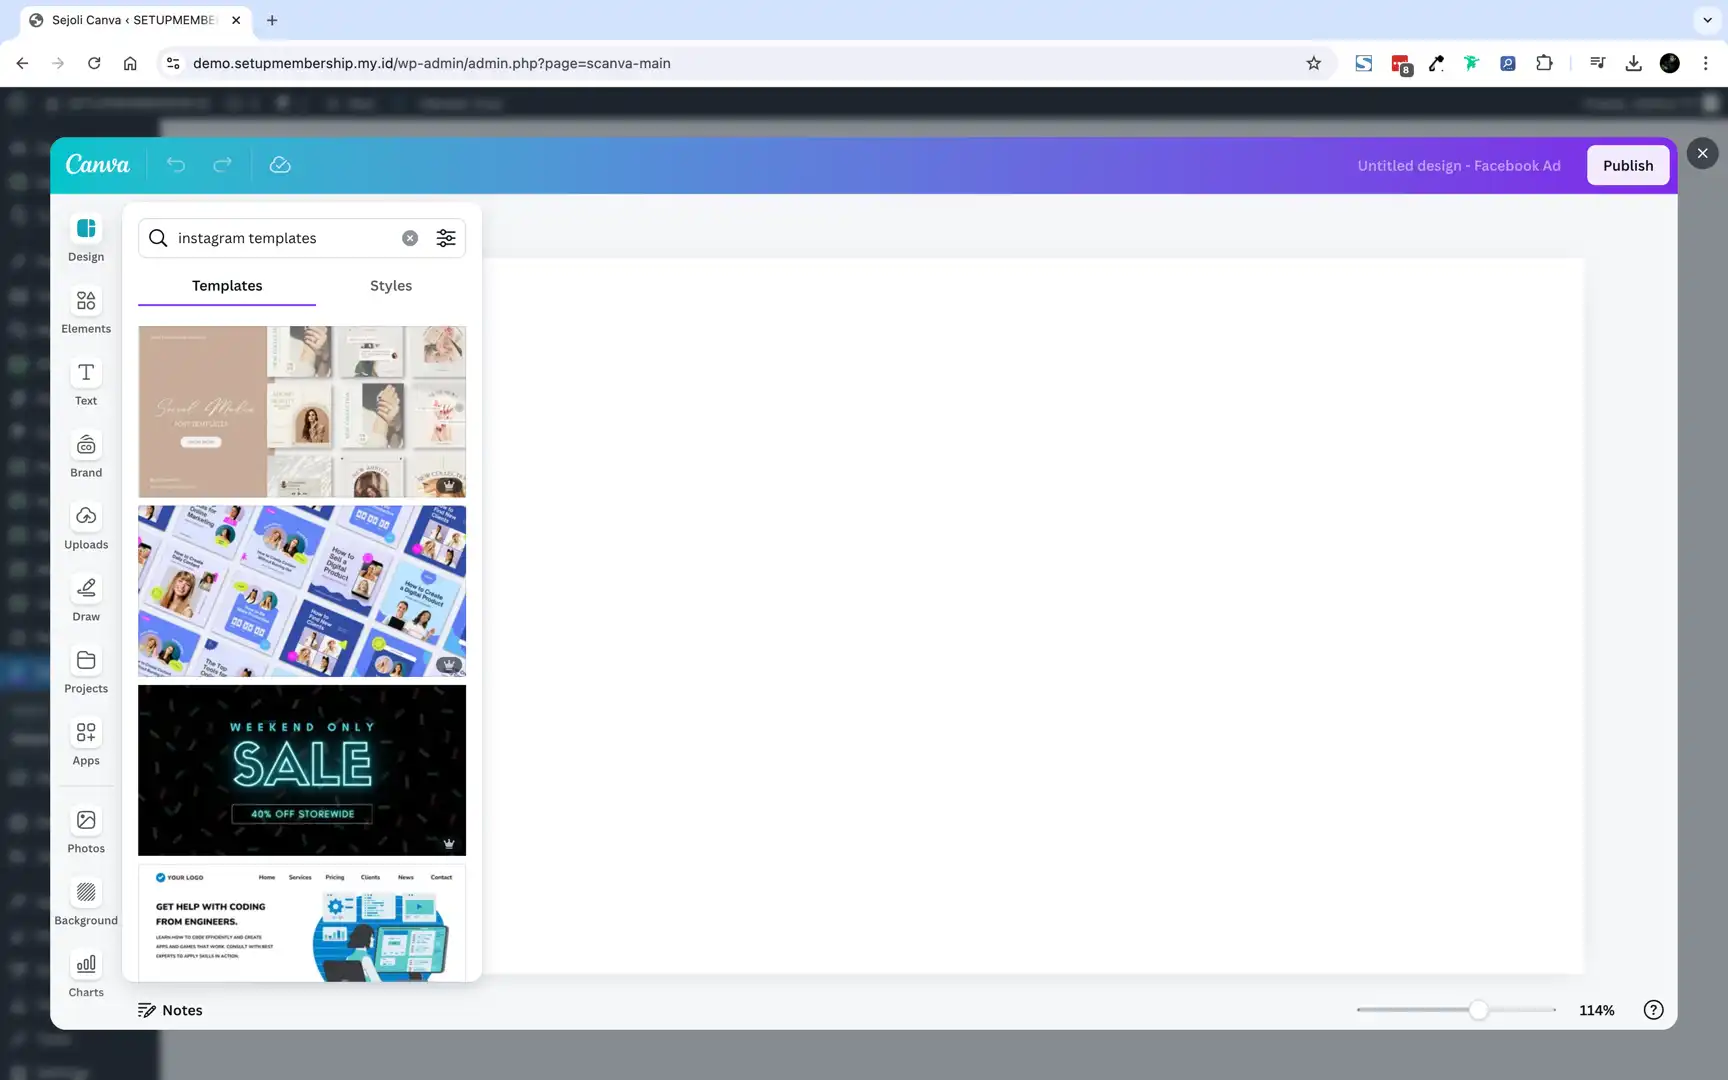Open the Background panel

click(x=85, y=901)
